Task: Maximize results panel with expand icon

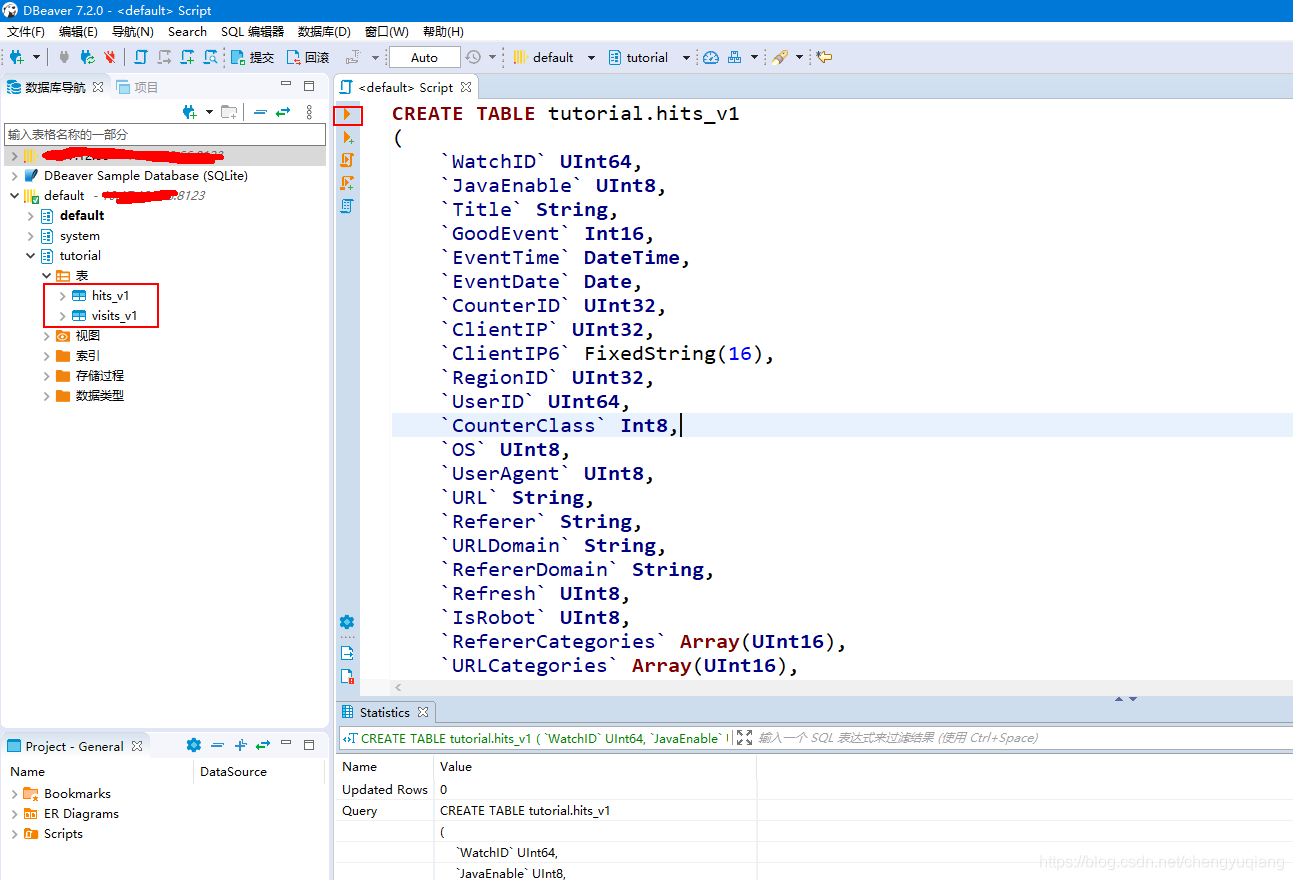Action: pyautogui.click(x=743, y=738)
